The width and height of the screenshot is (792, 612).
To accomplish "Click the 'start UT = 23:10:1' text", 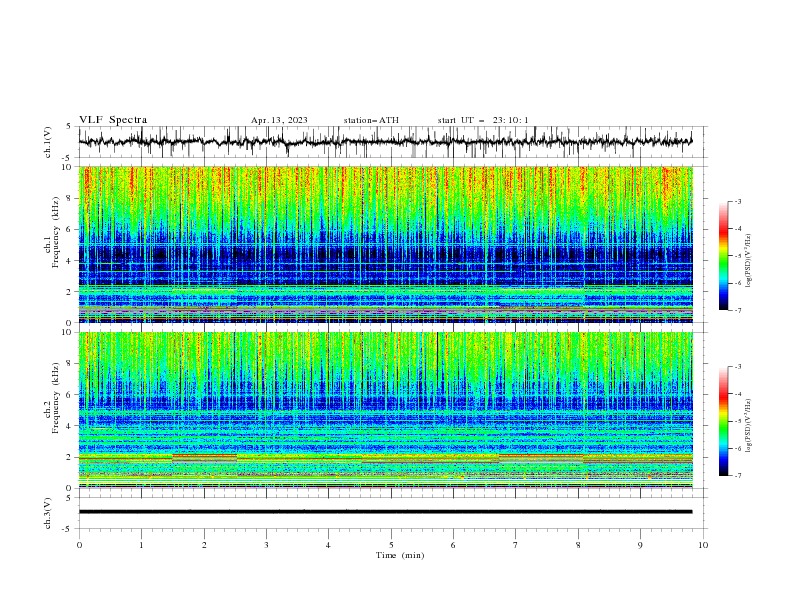I will 483,120.
